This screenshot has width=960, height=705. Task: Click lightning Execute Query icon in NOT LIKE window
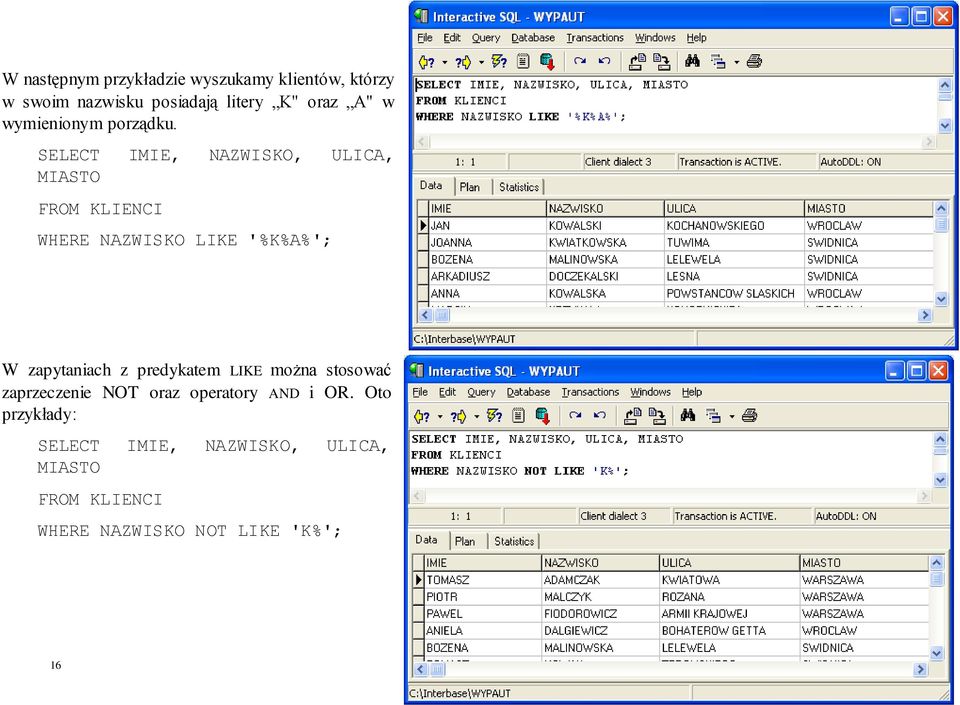[495, 416]
